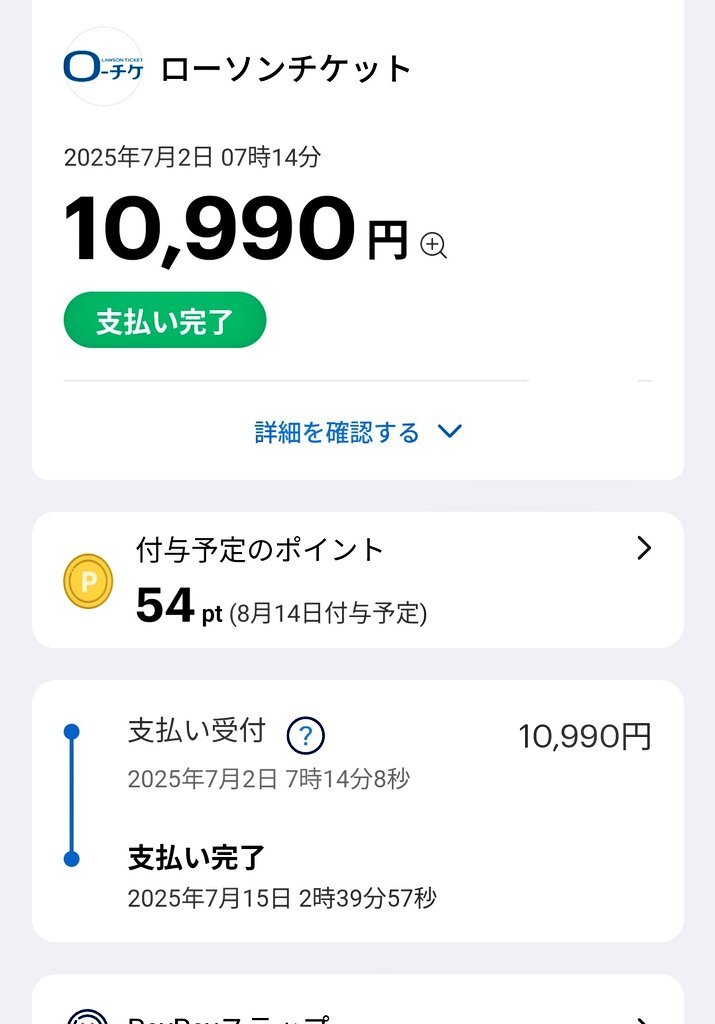Select the ローソンチケット merchant name

click(285, 69)
